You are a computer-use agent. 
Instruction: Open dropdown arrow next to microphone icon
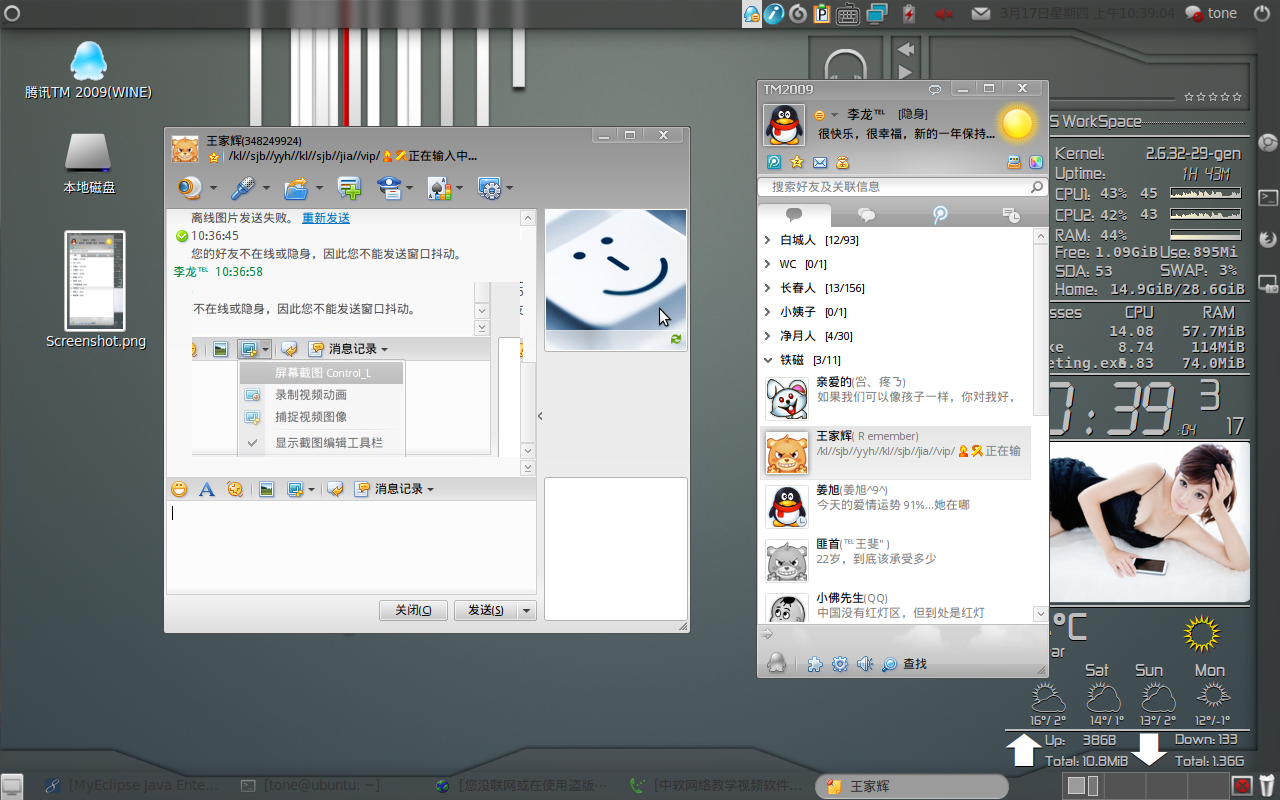[266, 188]
